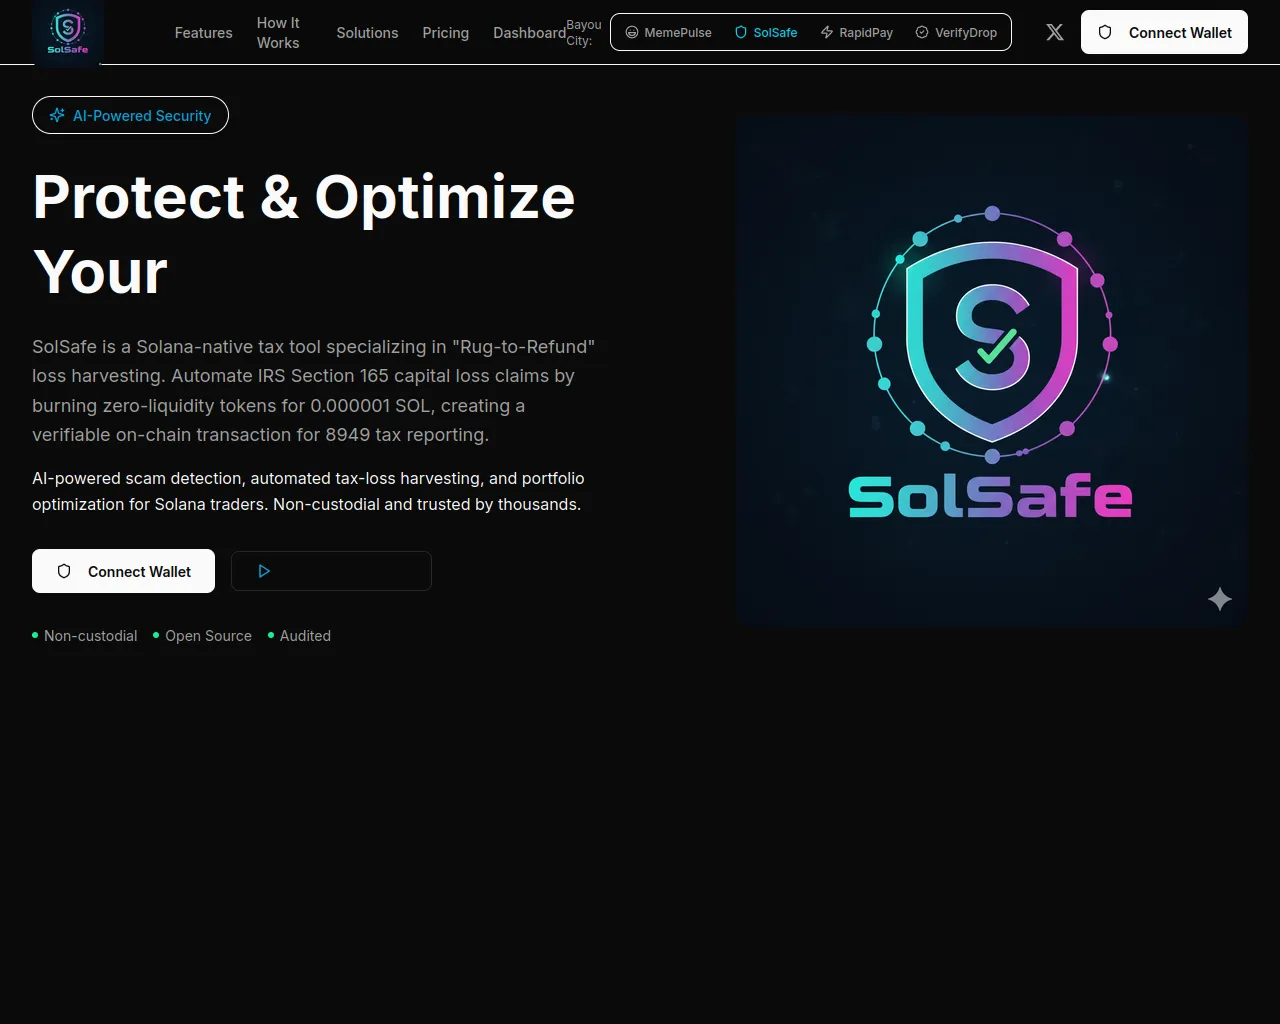The height and width of the screenshot is (1024, 1280).
Task: Open the X (Twitter) profile icon
Action: [1055, 32]
